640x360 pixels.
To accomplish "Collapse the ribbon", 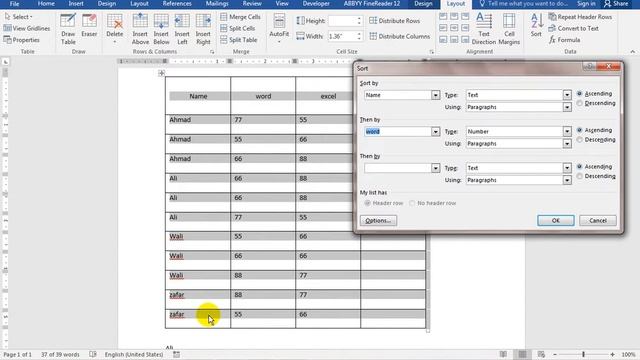I will (633, 52).
